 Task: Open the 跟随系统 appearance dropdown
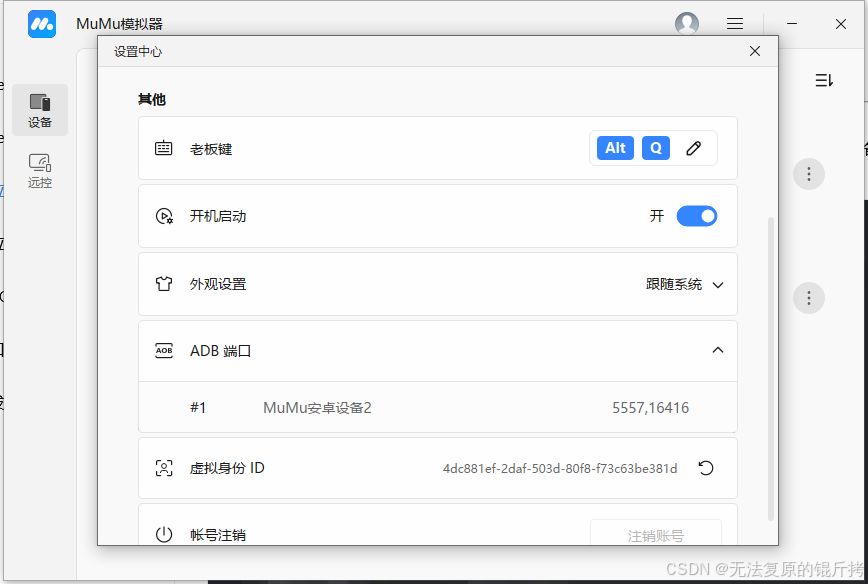point(684,285)
